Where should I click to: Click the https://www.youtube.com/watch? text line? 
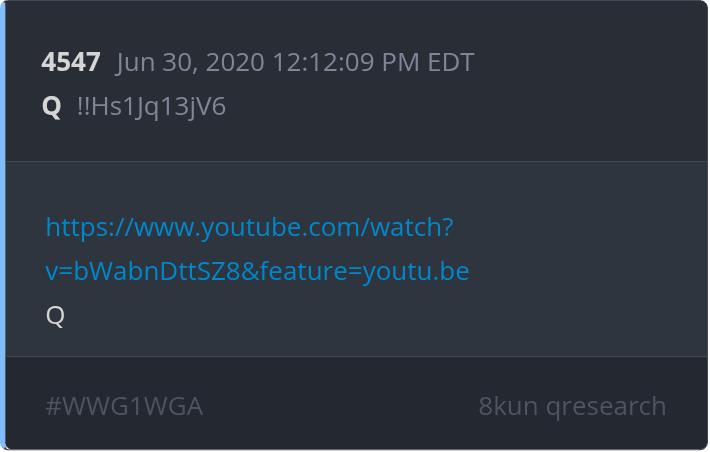(x=249, y=227)
